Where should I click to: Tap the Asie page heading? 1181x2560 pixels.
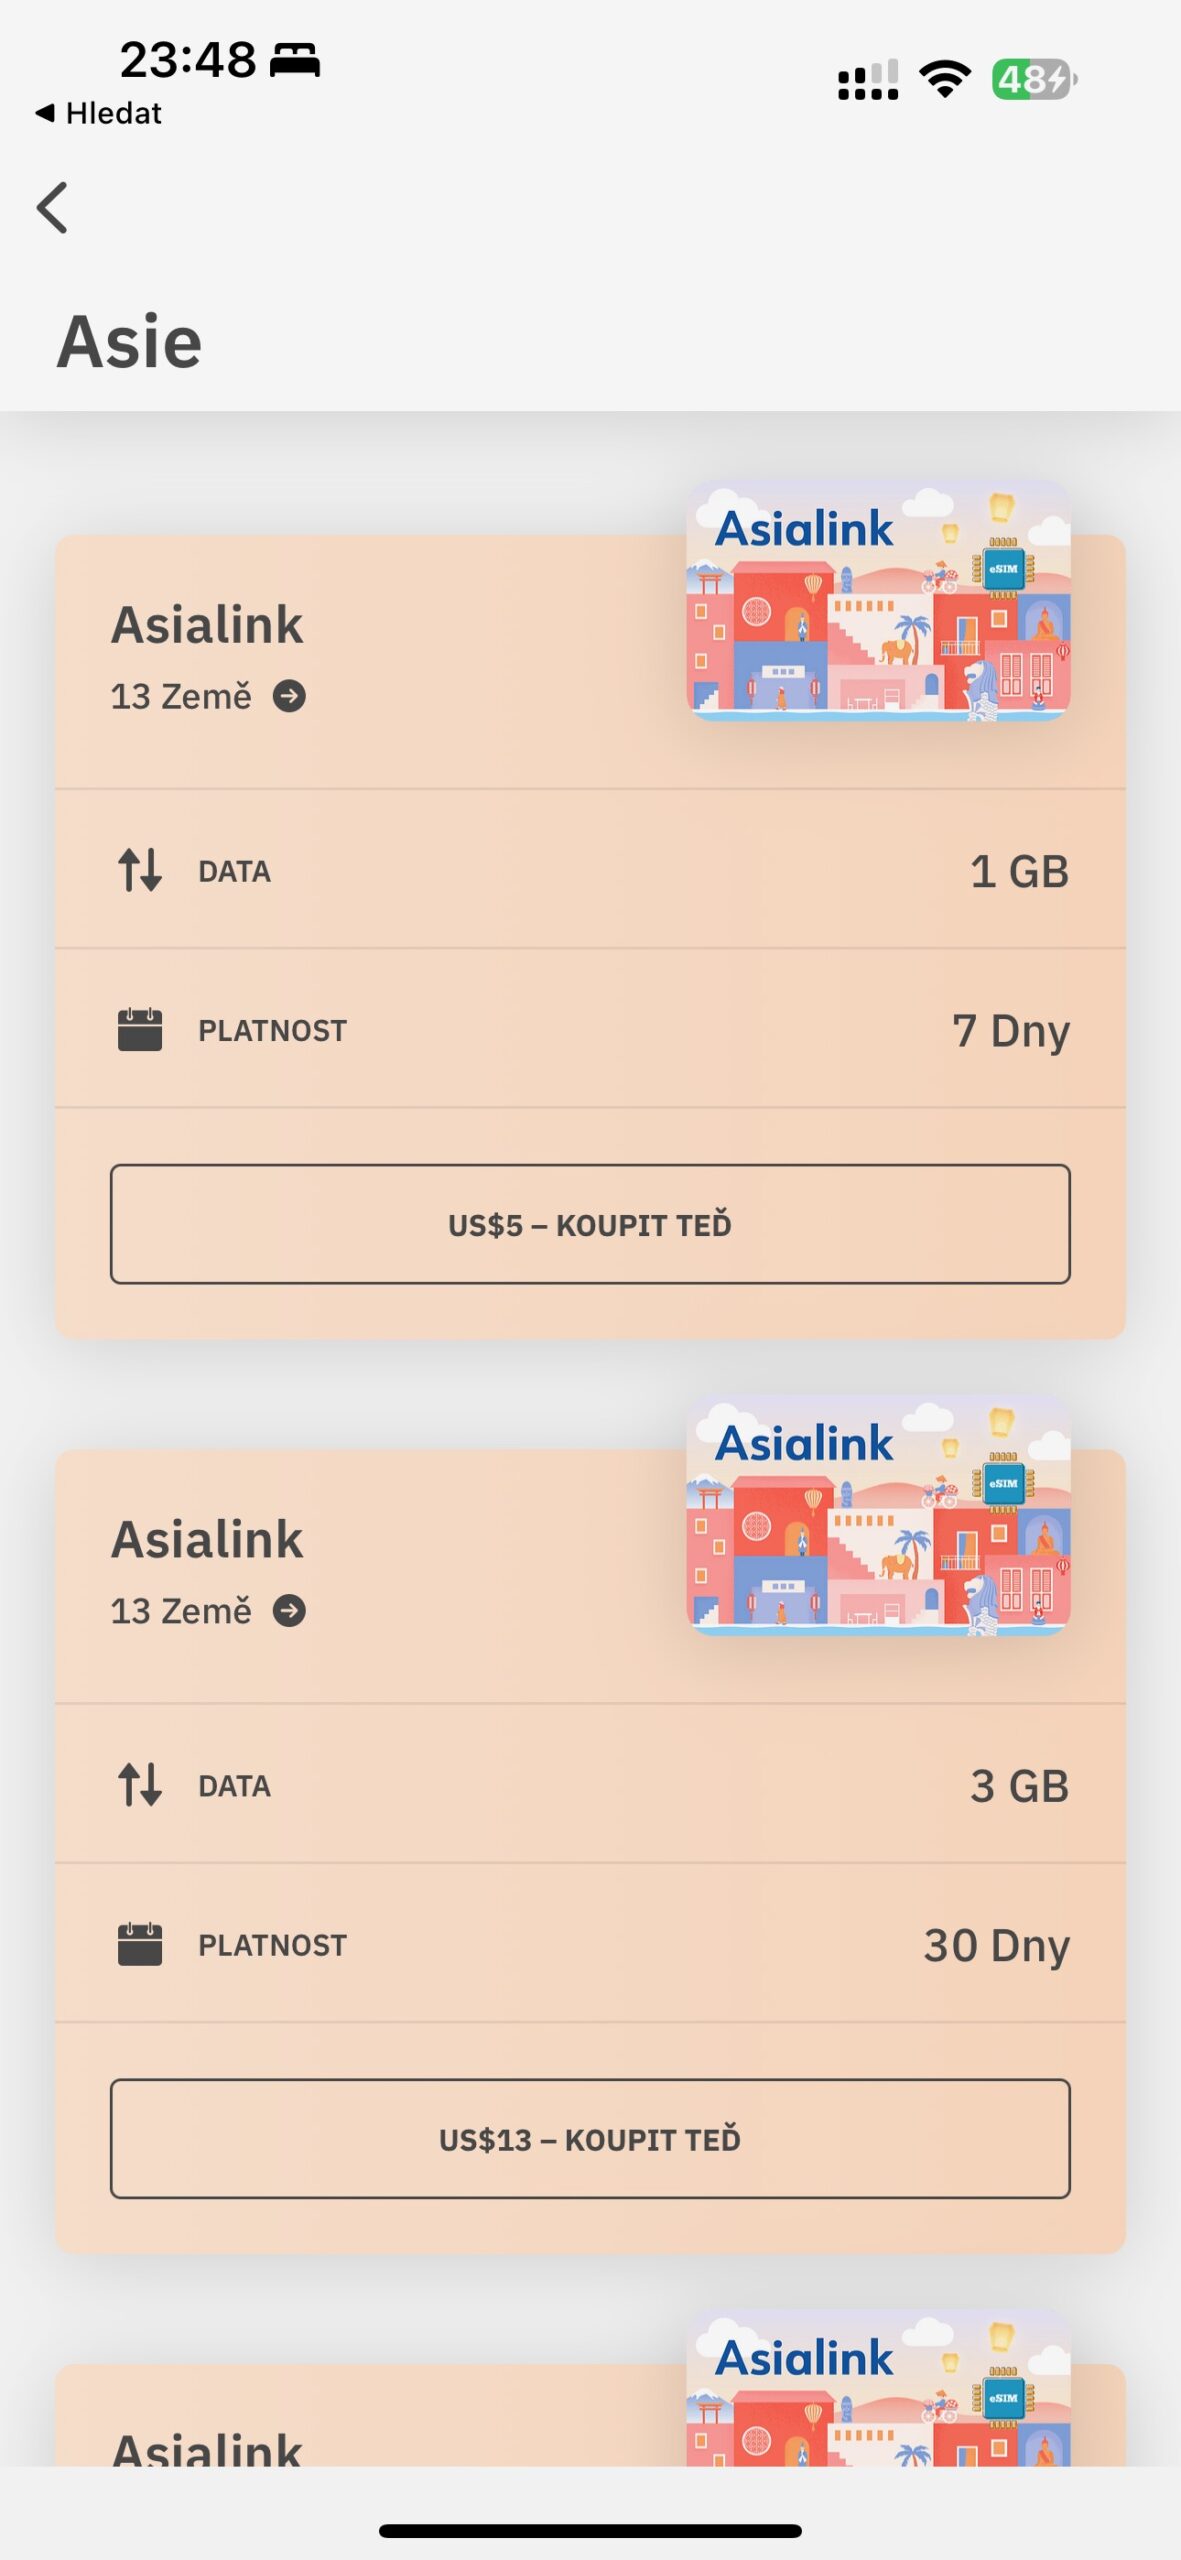[130, 342]
